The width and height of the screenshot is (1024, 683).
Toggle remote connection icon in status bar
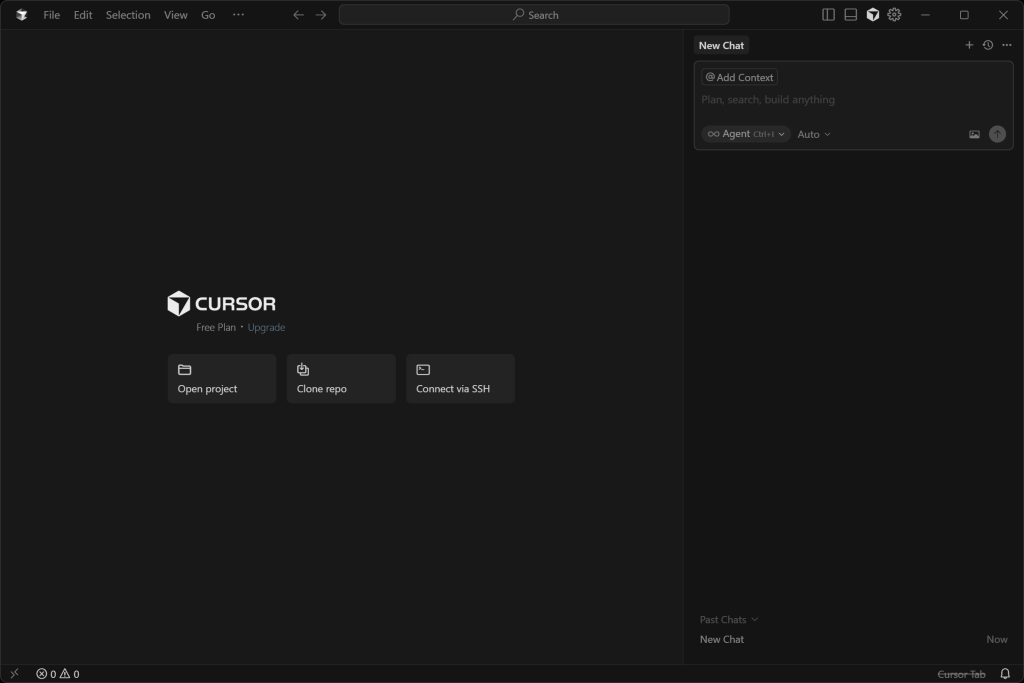14,673
